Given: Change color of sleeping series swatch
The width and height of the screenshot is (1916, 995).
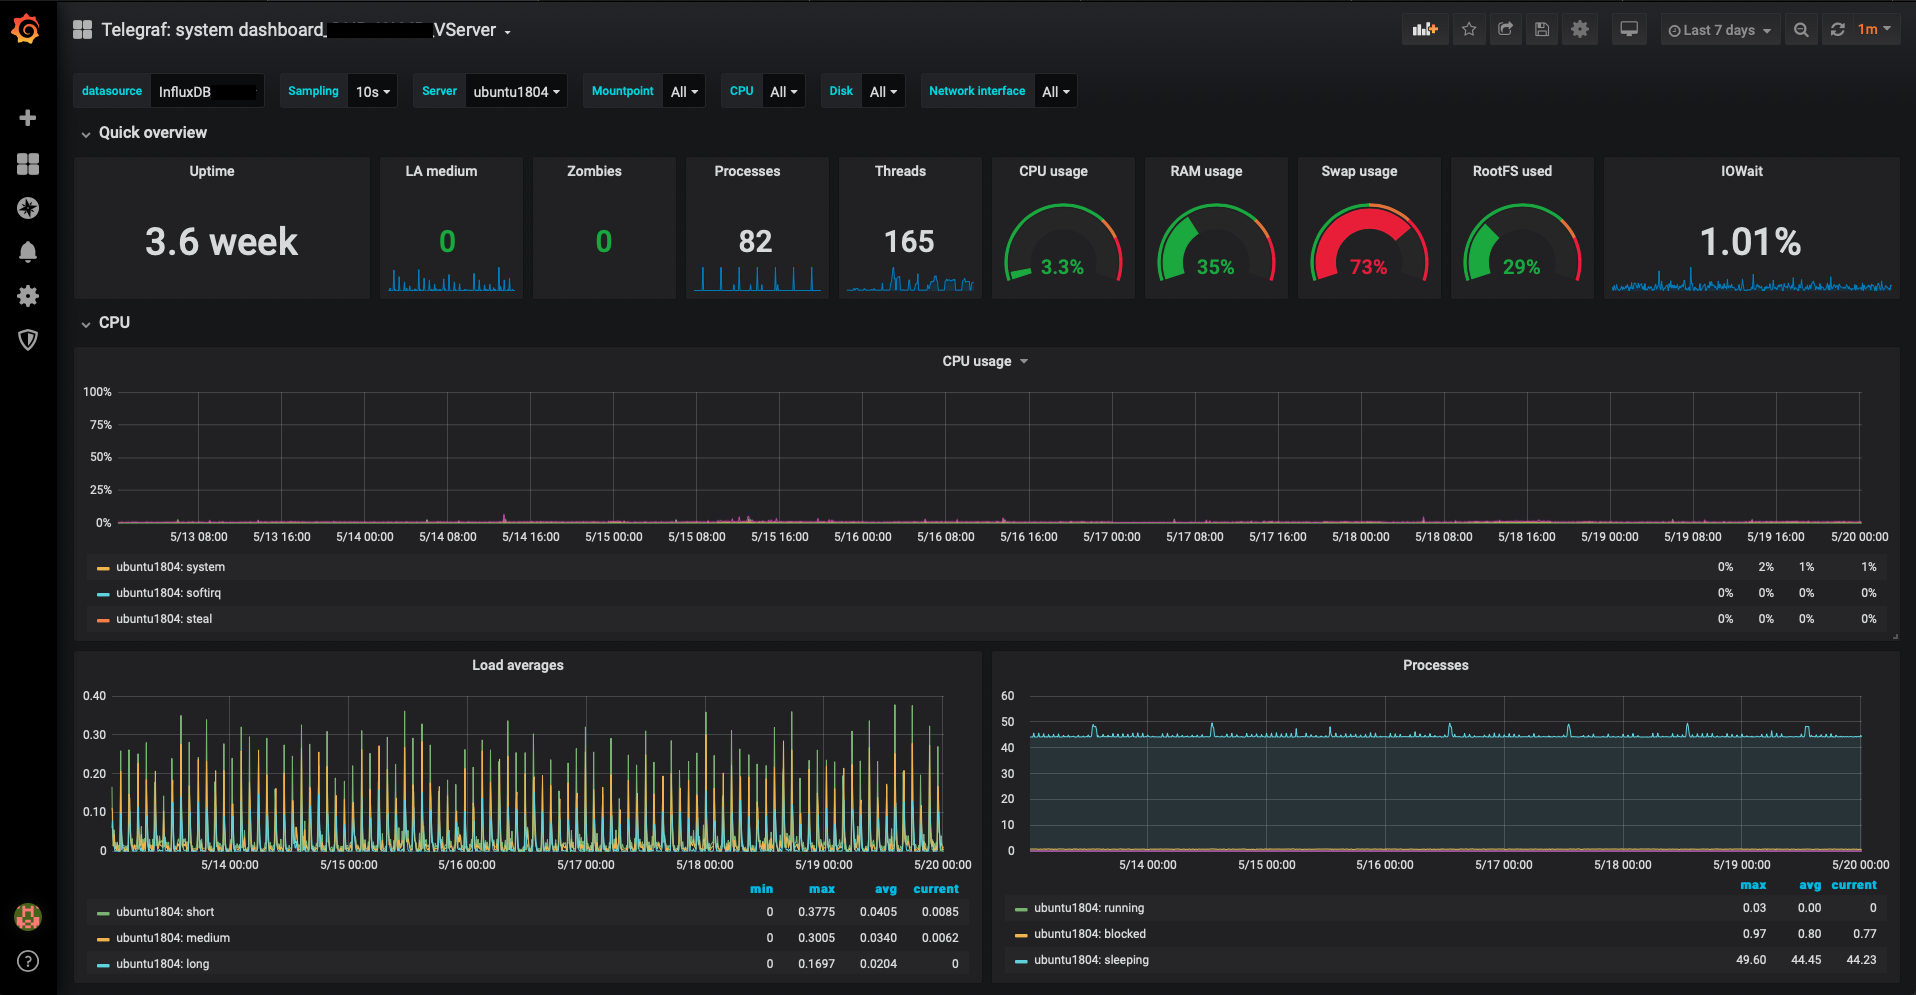Looking at the screenshot, I should coord(1021,961).
